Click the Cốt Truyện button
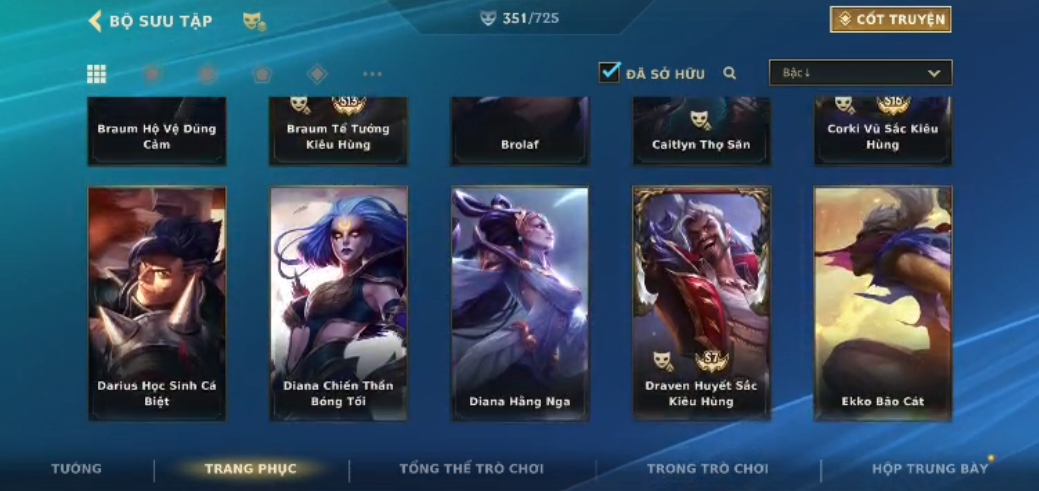 tap(891, 19)
